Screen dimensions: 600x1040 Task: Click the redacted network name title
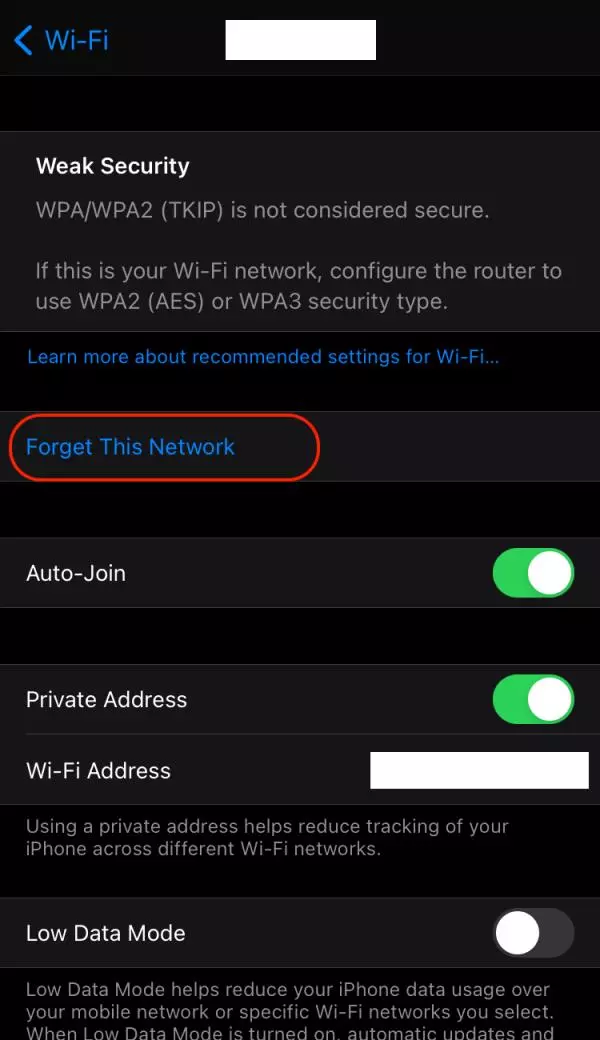pos(300,40)
